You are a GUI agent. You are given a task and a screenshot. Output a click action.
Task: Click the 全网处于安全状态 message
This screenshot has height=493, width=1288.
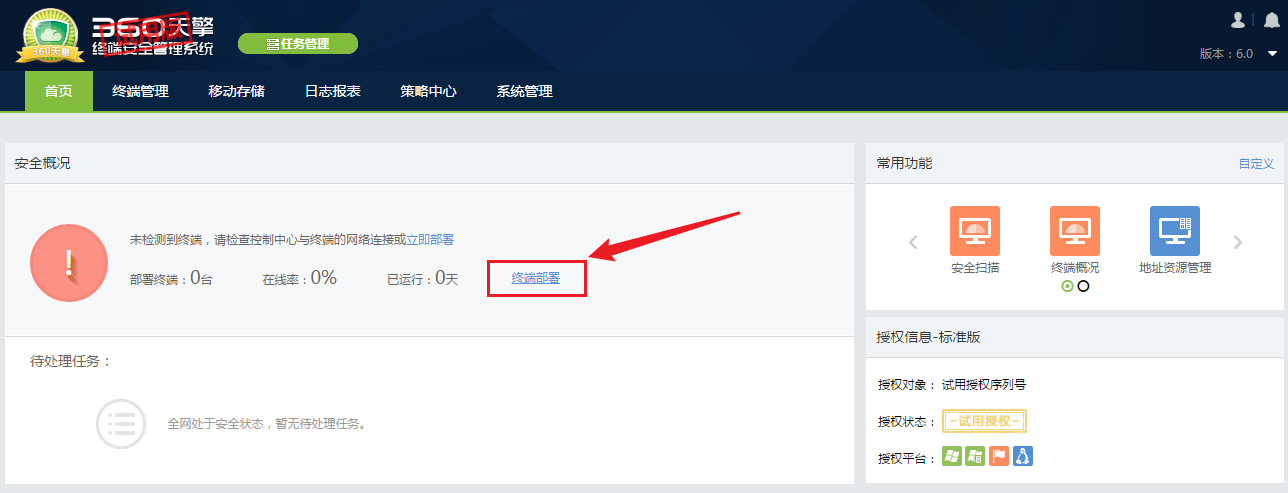268,424
